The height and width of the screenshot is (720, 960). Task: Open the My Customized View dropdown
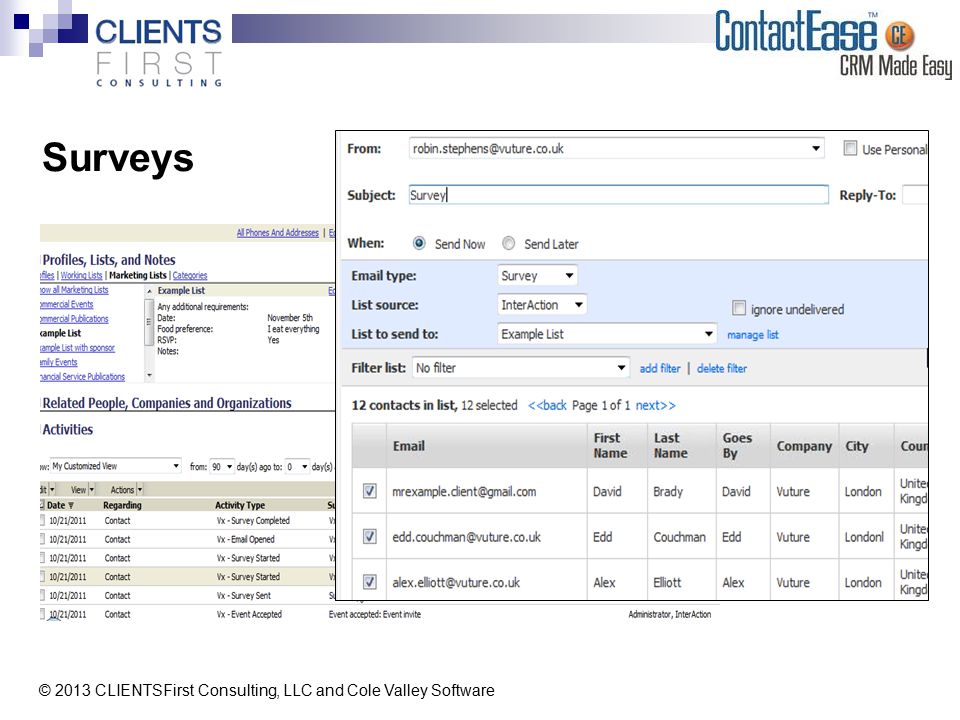(x=115, y=466)
